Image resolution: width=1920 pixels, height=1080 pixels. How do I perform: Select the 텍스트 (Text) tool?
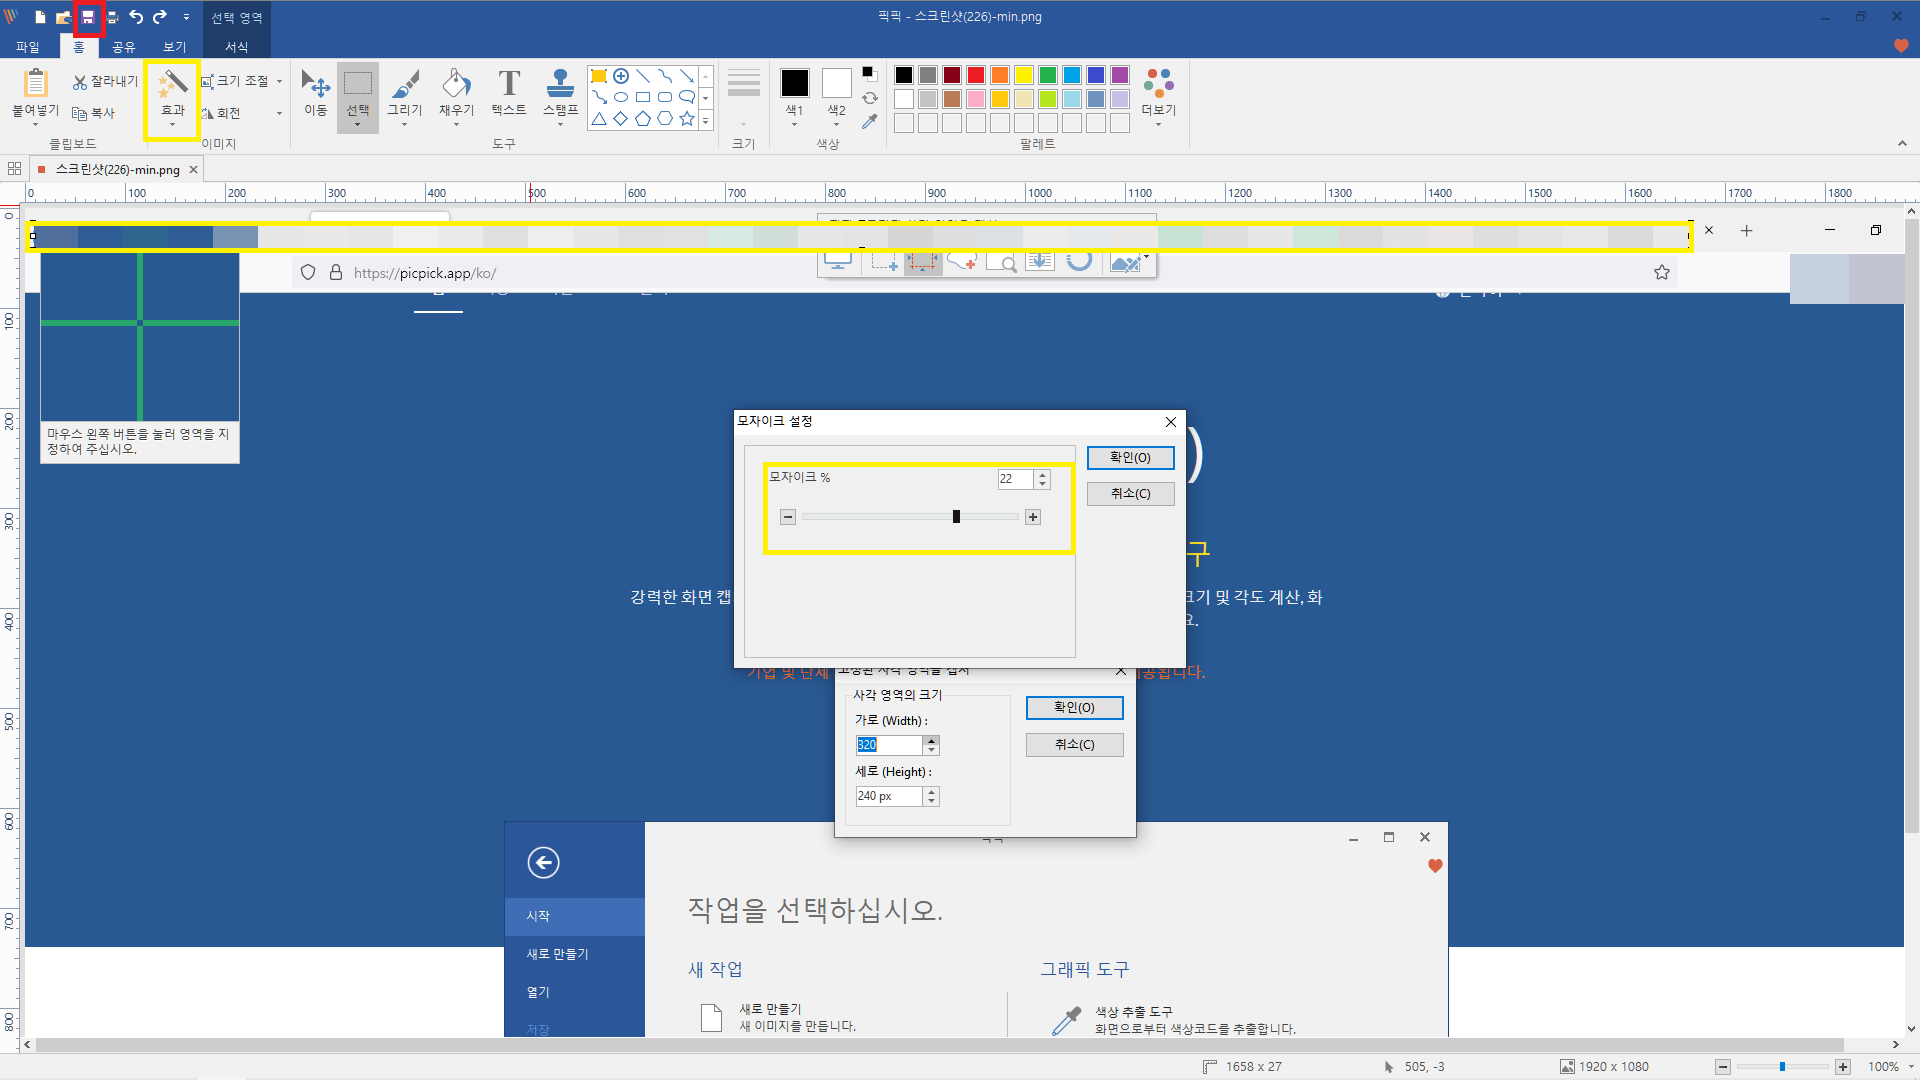click(508, 95)
